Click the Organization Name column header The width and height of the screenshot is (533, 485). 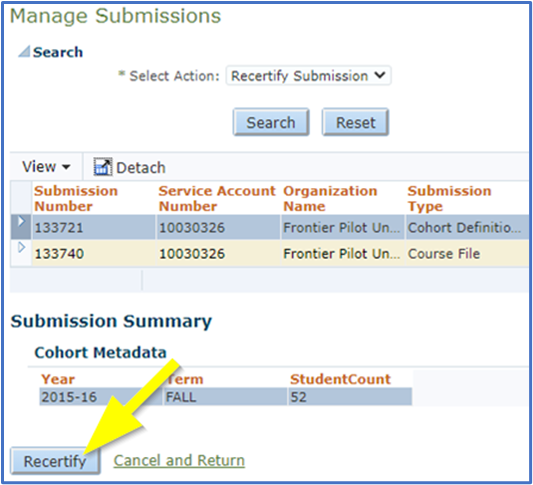330,198
